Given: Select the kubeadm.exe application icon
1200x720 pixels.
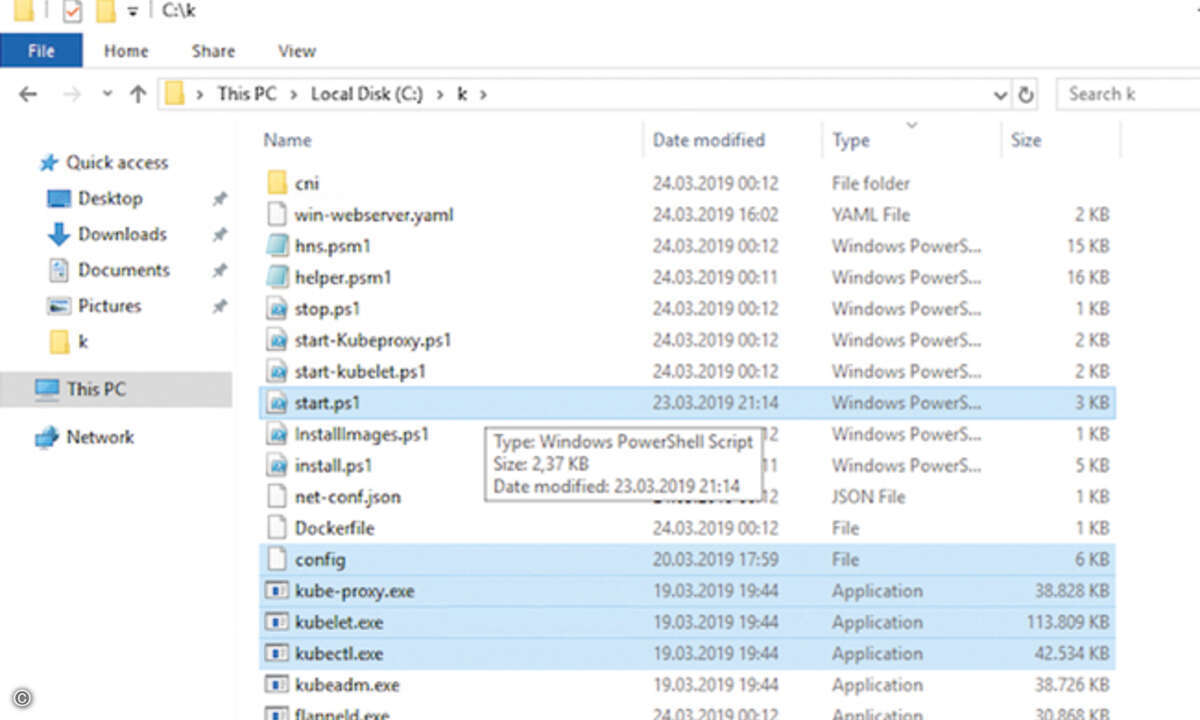Looking at the screenshot, I should 277,685.
